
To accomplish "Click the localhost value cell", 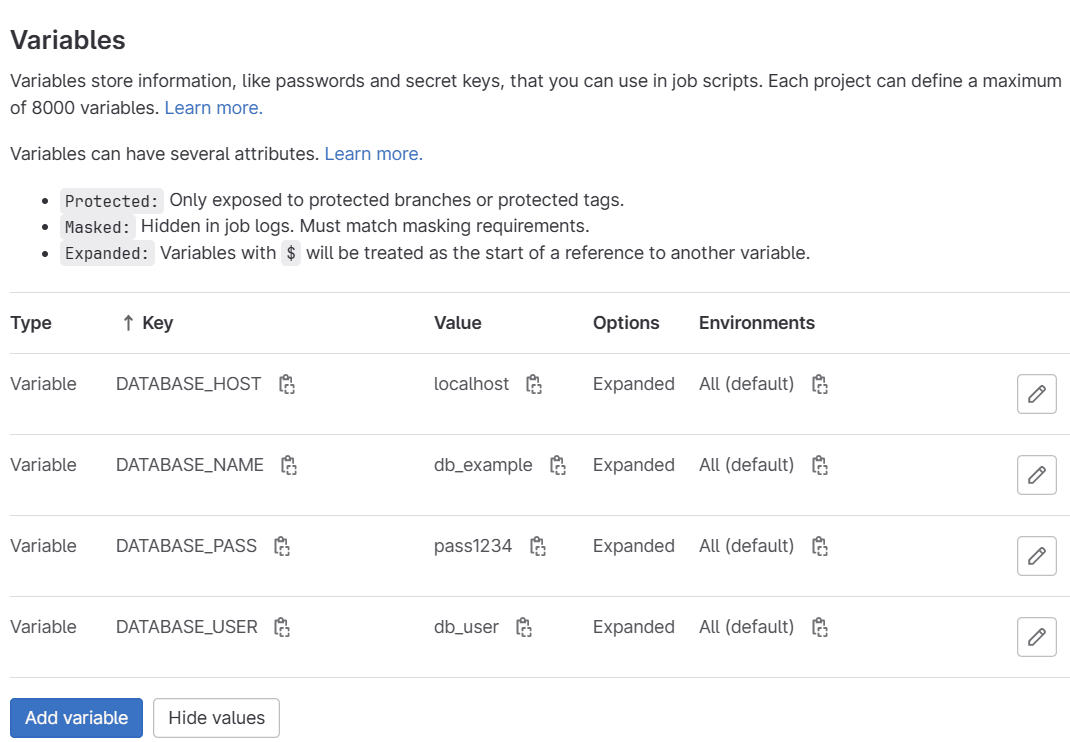I will tap(472, 384).
